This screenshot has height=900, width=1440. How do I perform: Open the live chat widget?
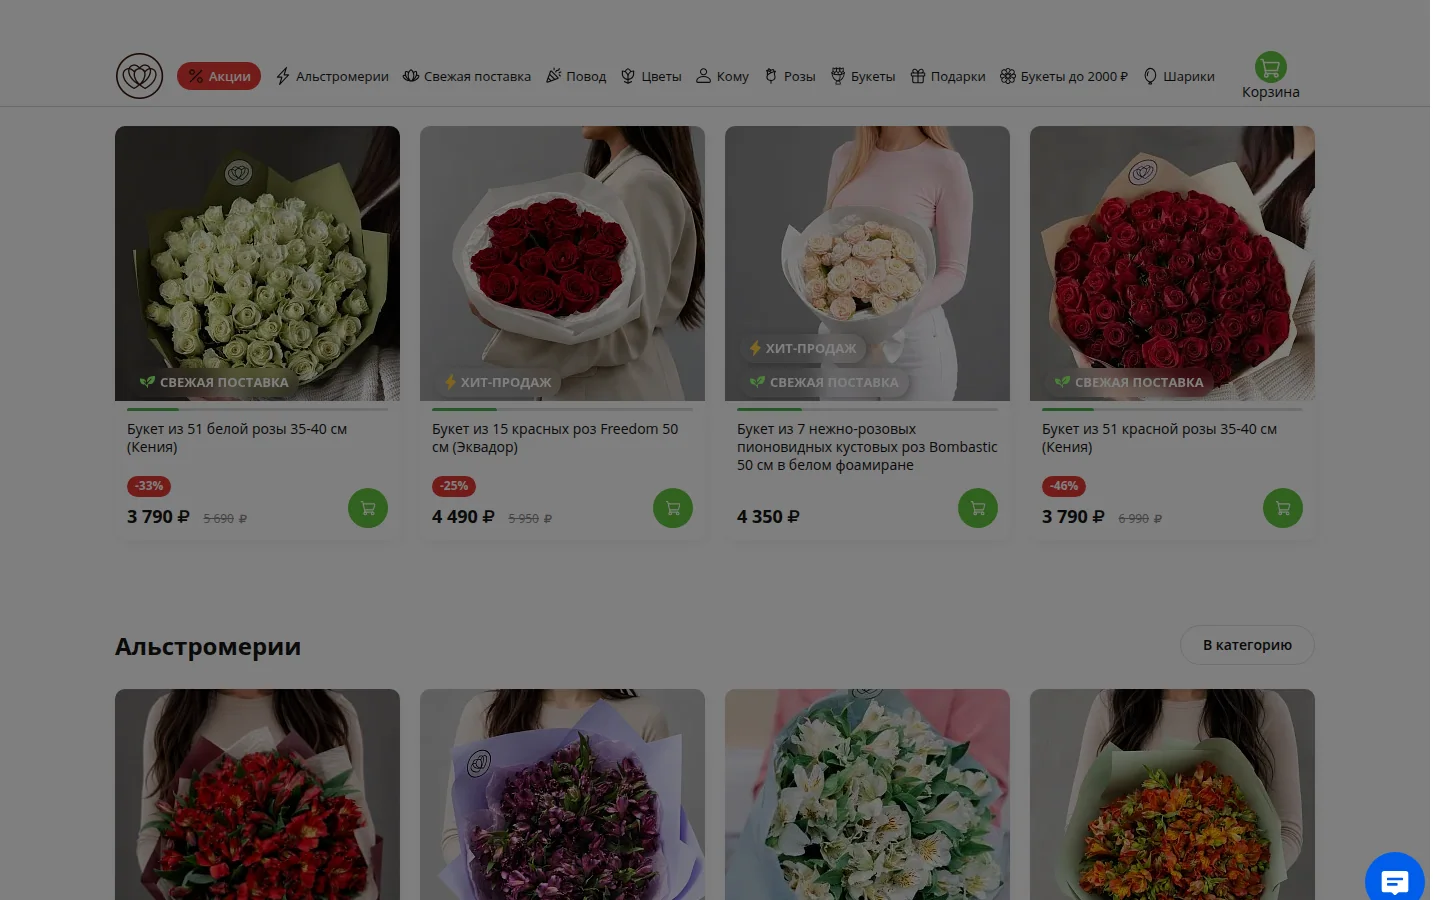pos(1394,880)
